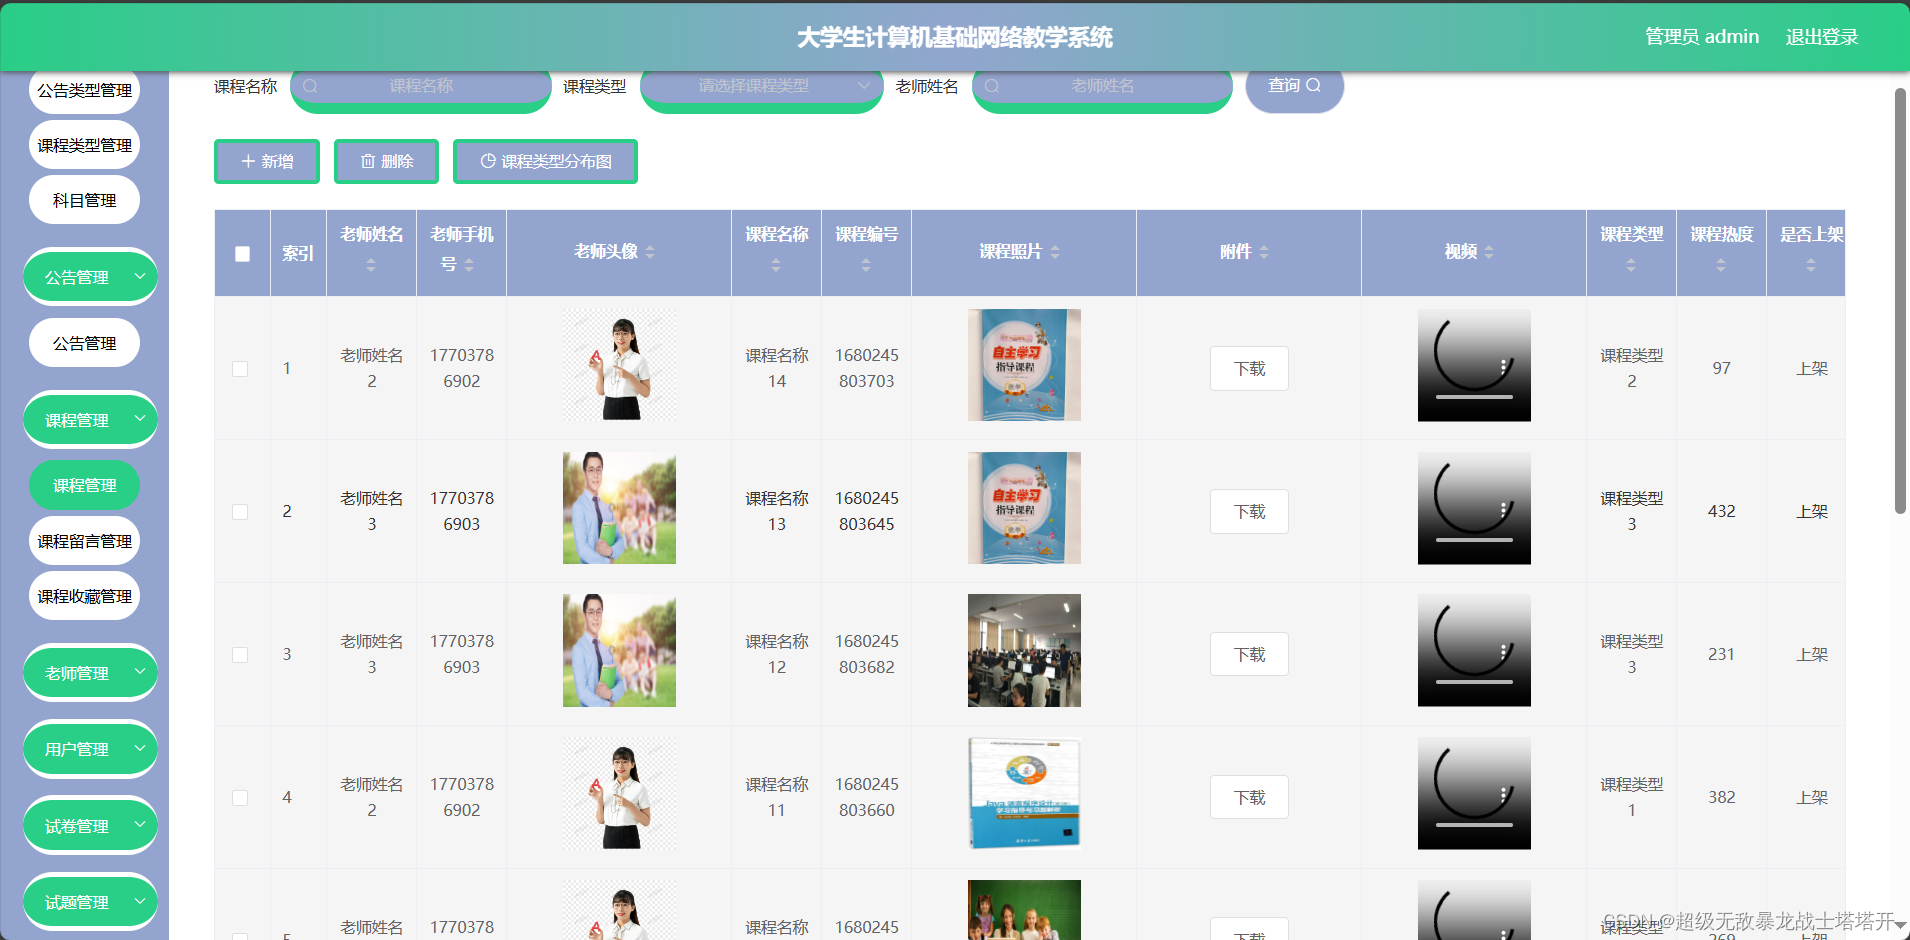The image size is (1910, 940).
Task: Click the 查询 search button
Action: tap(1294, 86)
